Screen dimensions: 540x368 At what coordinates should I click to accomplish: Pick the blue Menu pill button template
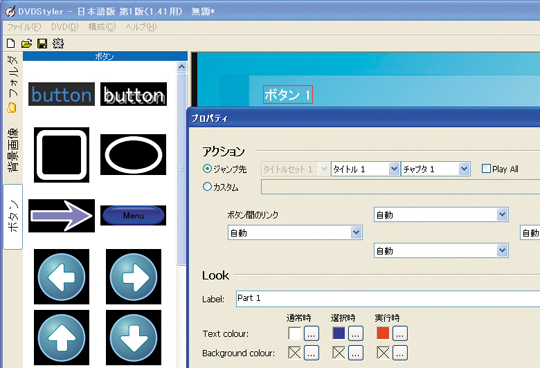coord(133,215)
